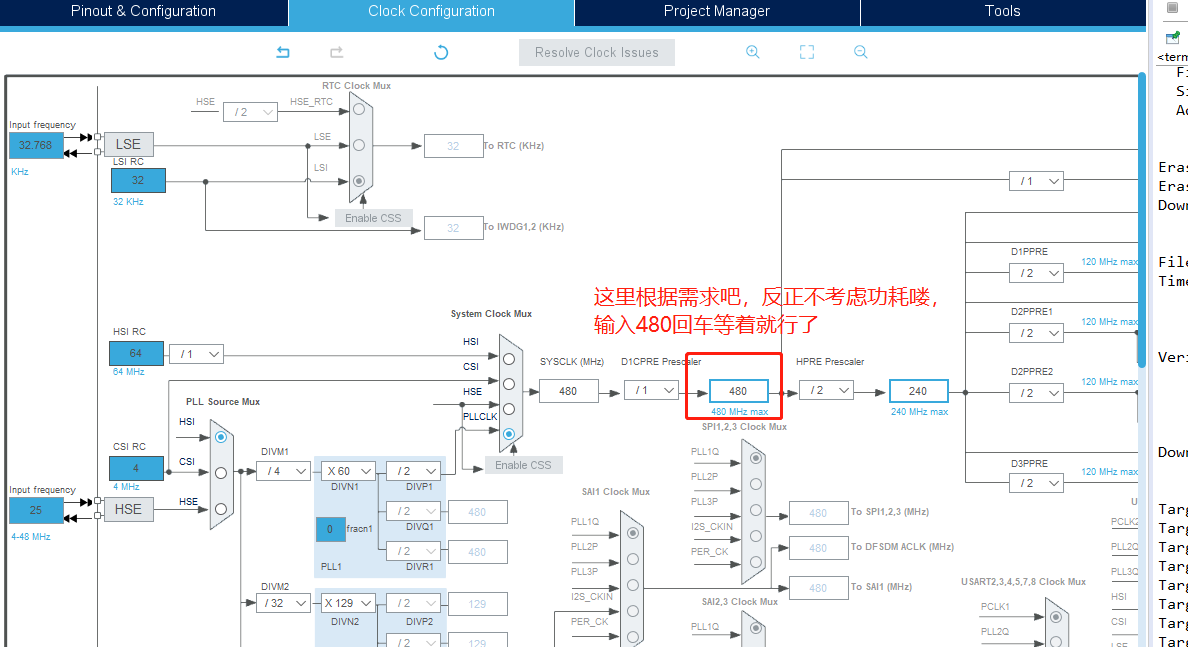Select PLL1Q in SAI1 Clock Mux
Viewport: 1188px width, 647px height.
pos(632,533)
